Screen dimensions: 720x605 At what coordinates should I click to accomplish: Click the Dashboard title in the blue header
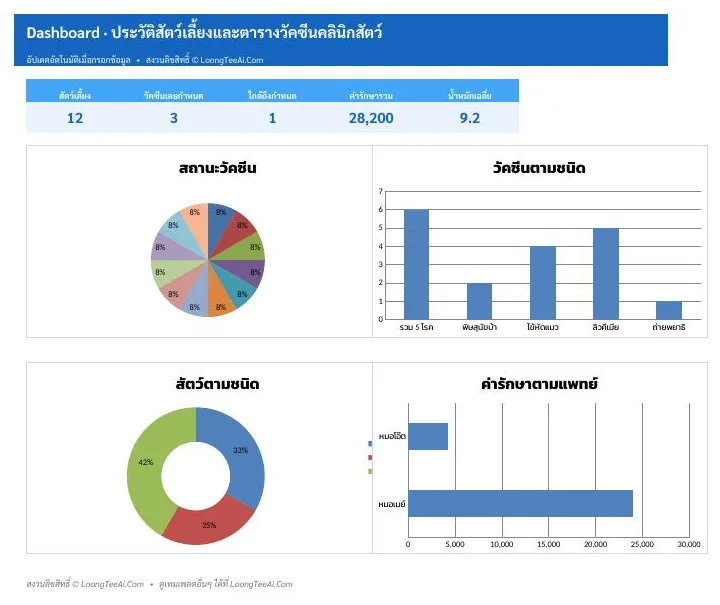tap(204, 33)
